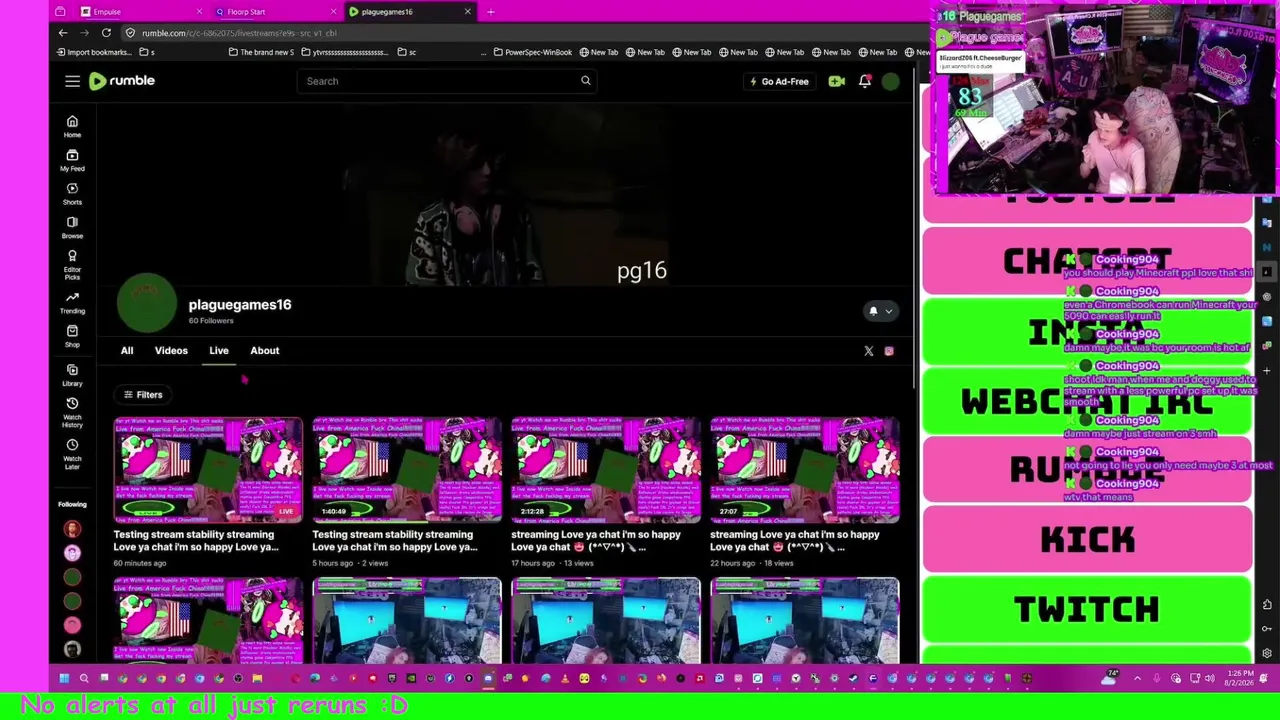Open Watch Later in sidebar

[x=72, y=453]
